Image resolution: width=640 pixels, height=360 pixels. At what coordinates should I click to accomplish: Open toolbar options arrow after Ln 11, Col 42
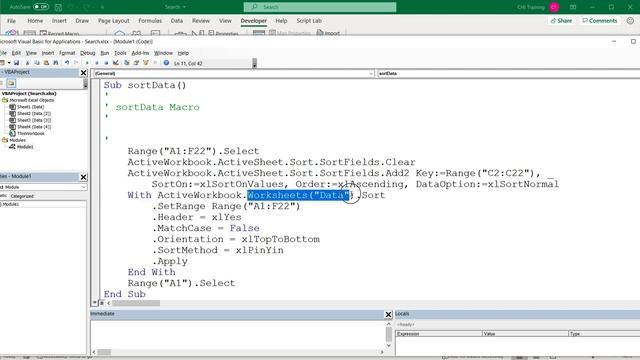pyautogui.click(x=254, y=63)
